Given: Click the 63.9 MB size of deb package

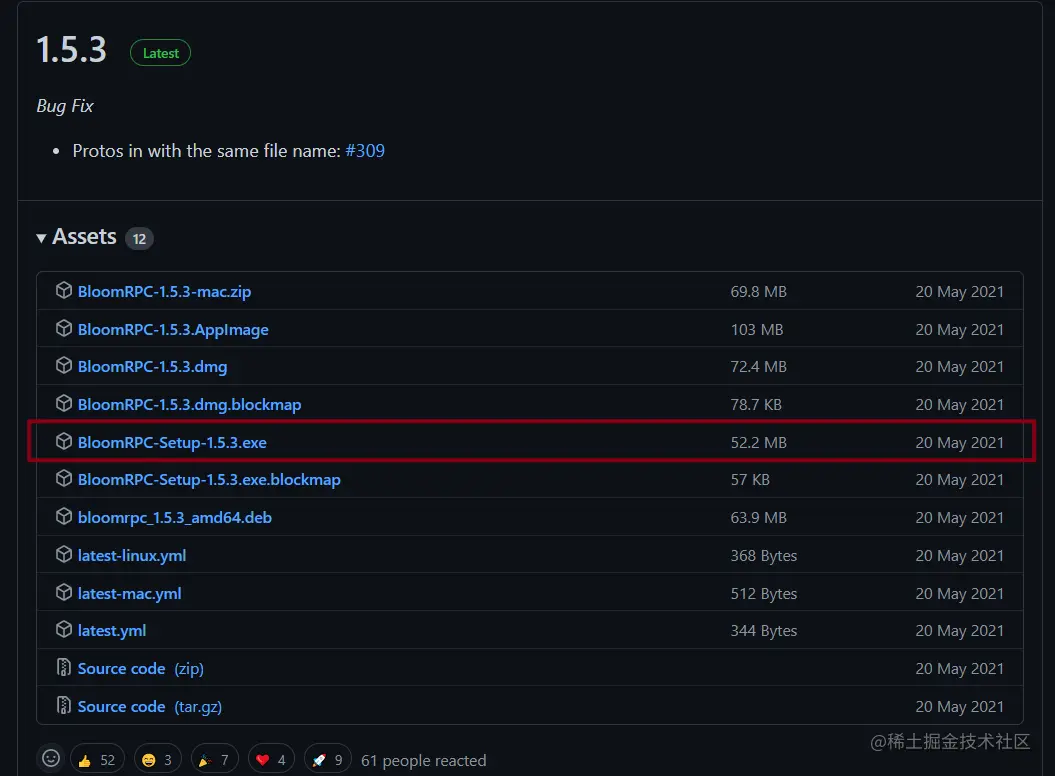Looking at the screenshot, I should point(758,518).
